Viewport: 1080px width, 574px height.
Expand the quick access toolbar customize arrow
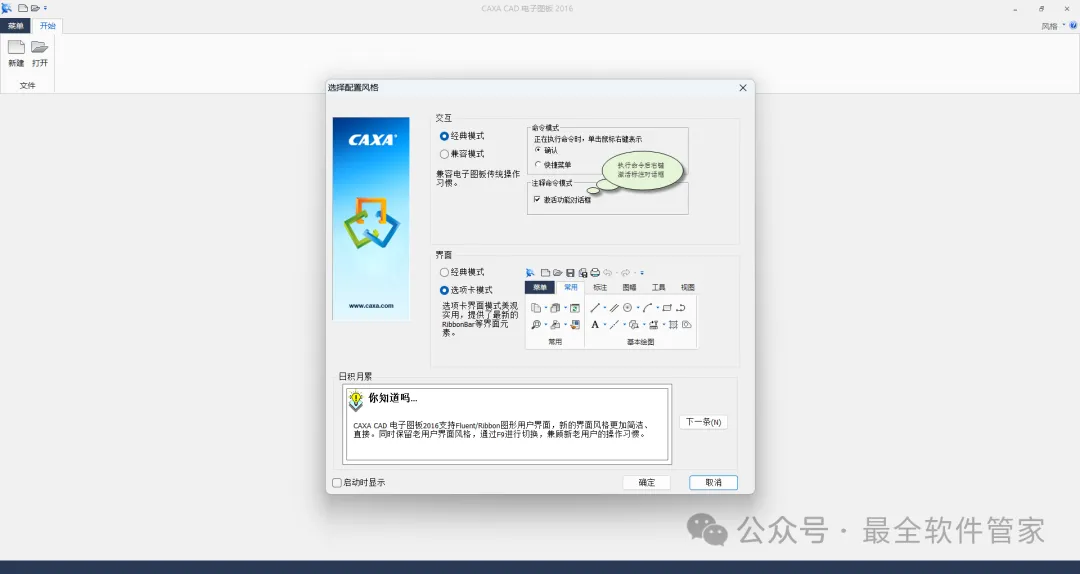point(45,8)
